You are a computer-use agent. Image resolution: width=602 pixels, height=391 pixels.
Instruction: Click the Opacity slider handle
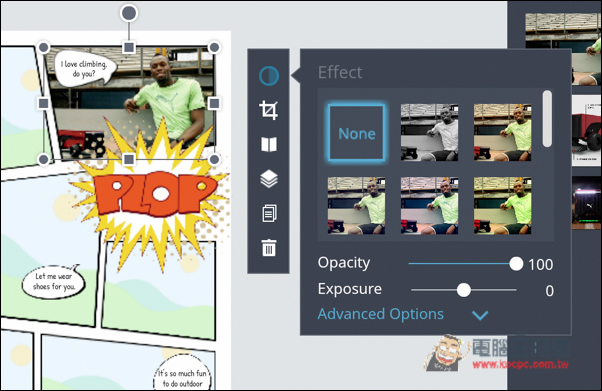pyautogui.click(x=516, y=264)
